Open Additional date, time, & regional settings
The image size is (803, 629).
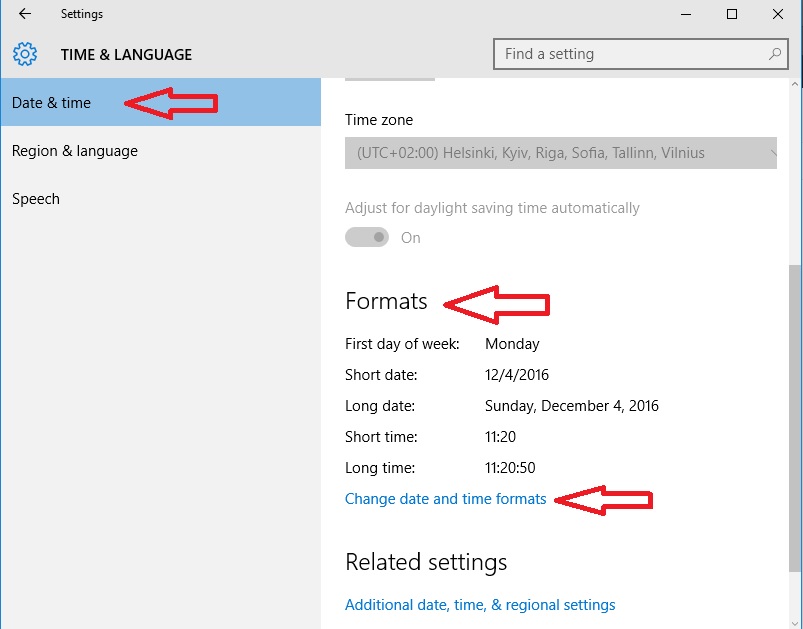[x=480, y=605]
